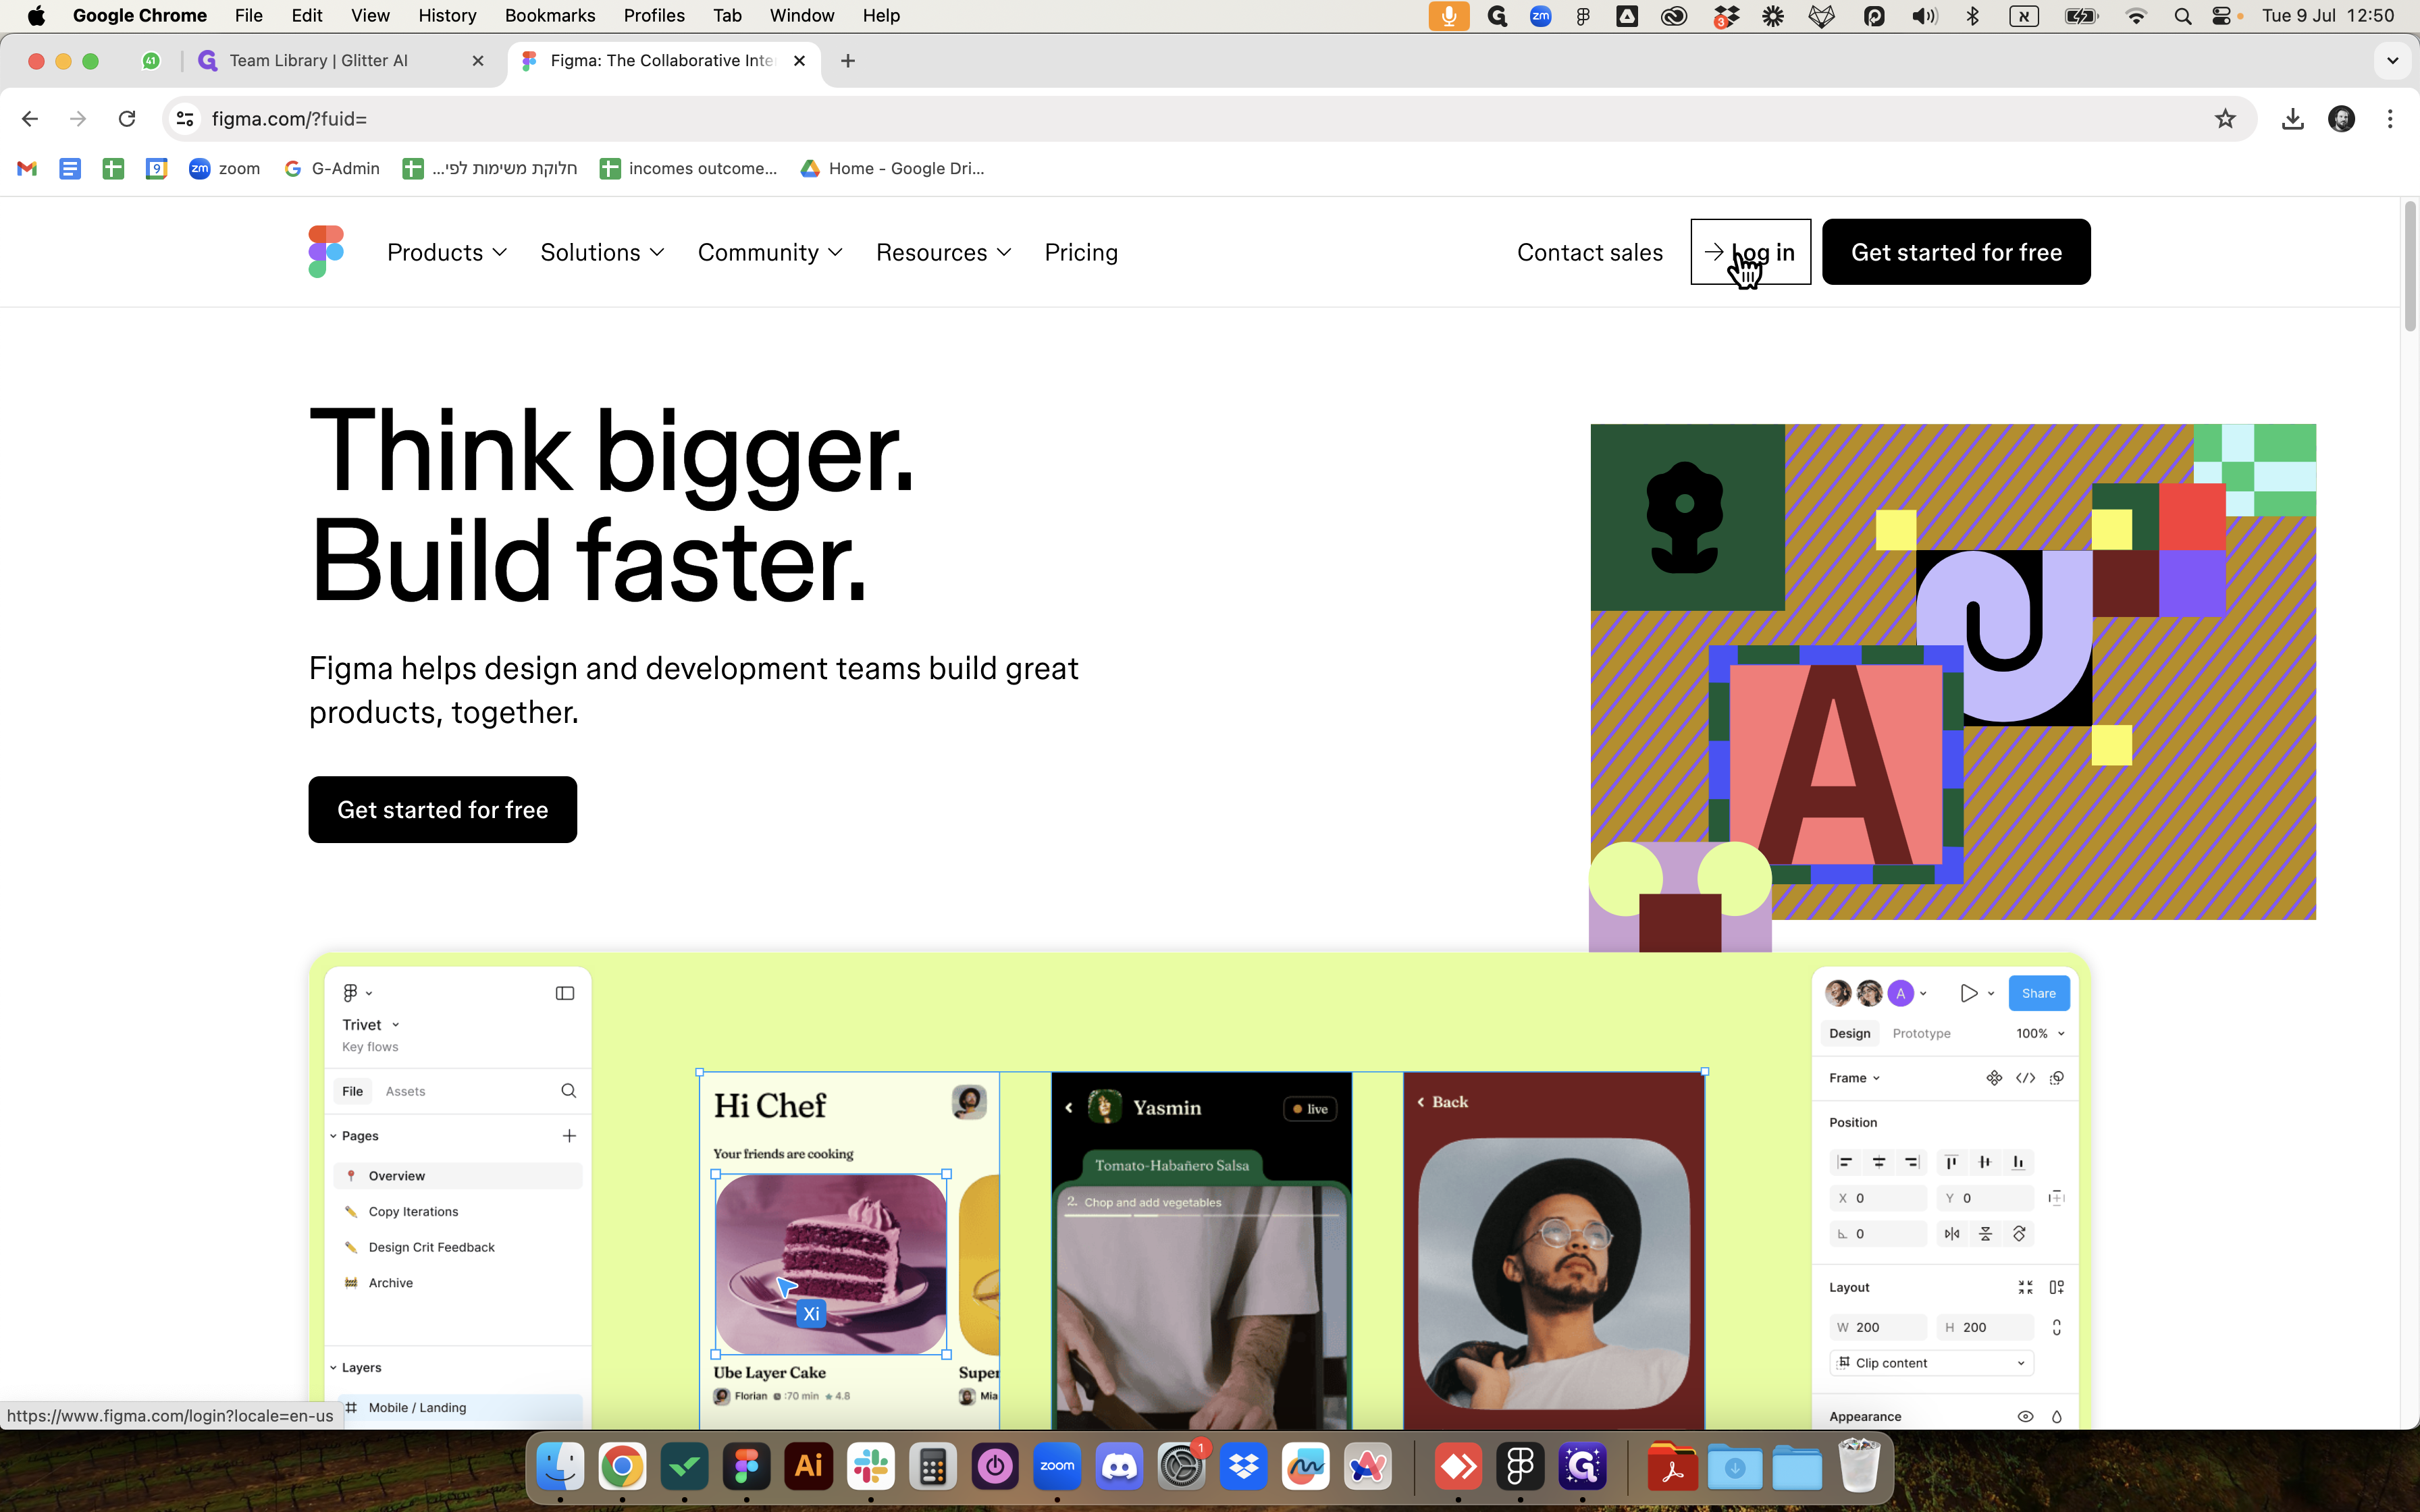Click header Get started for free button
The height and width of the screenshot is (1512, 2420).
(1956, 252)
